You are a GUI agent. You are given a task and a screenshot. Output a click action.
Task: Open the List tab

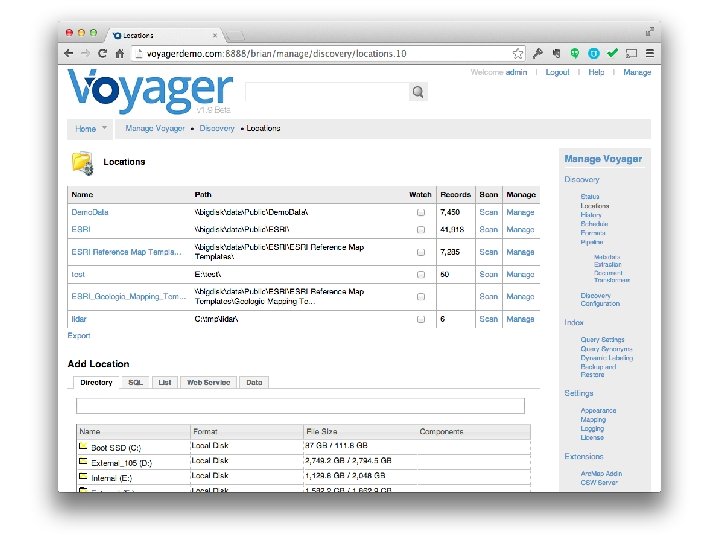165,382
